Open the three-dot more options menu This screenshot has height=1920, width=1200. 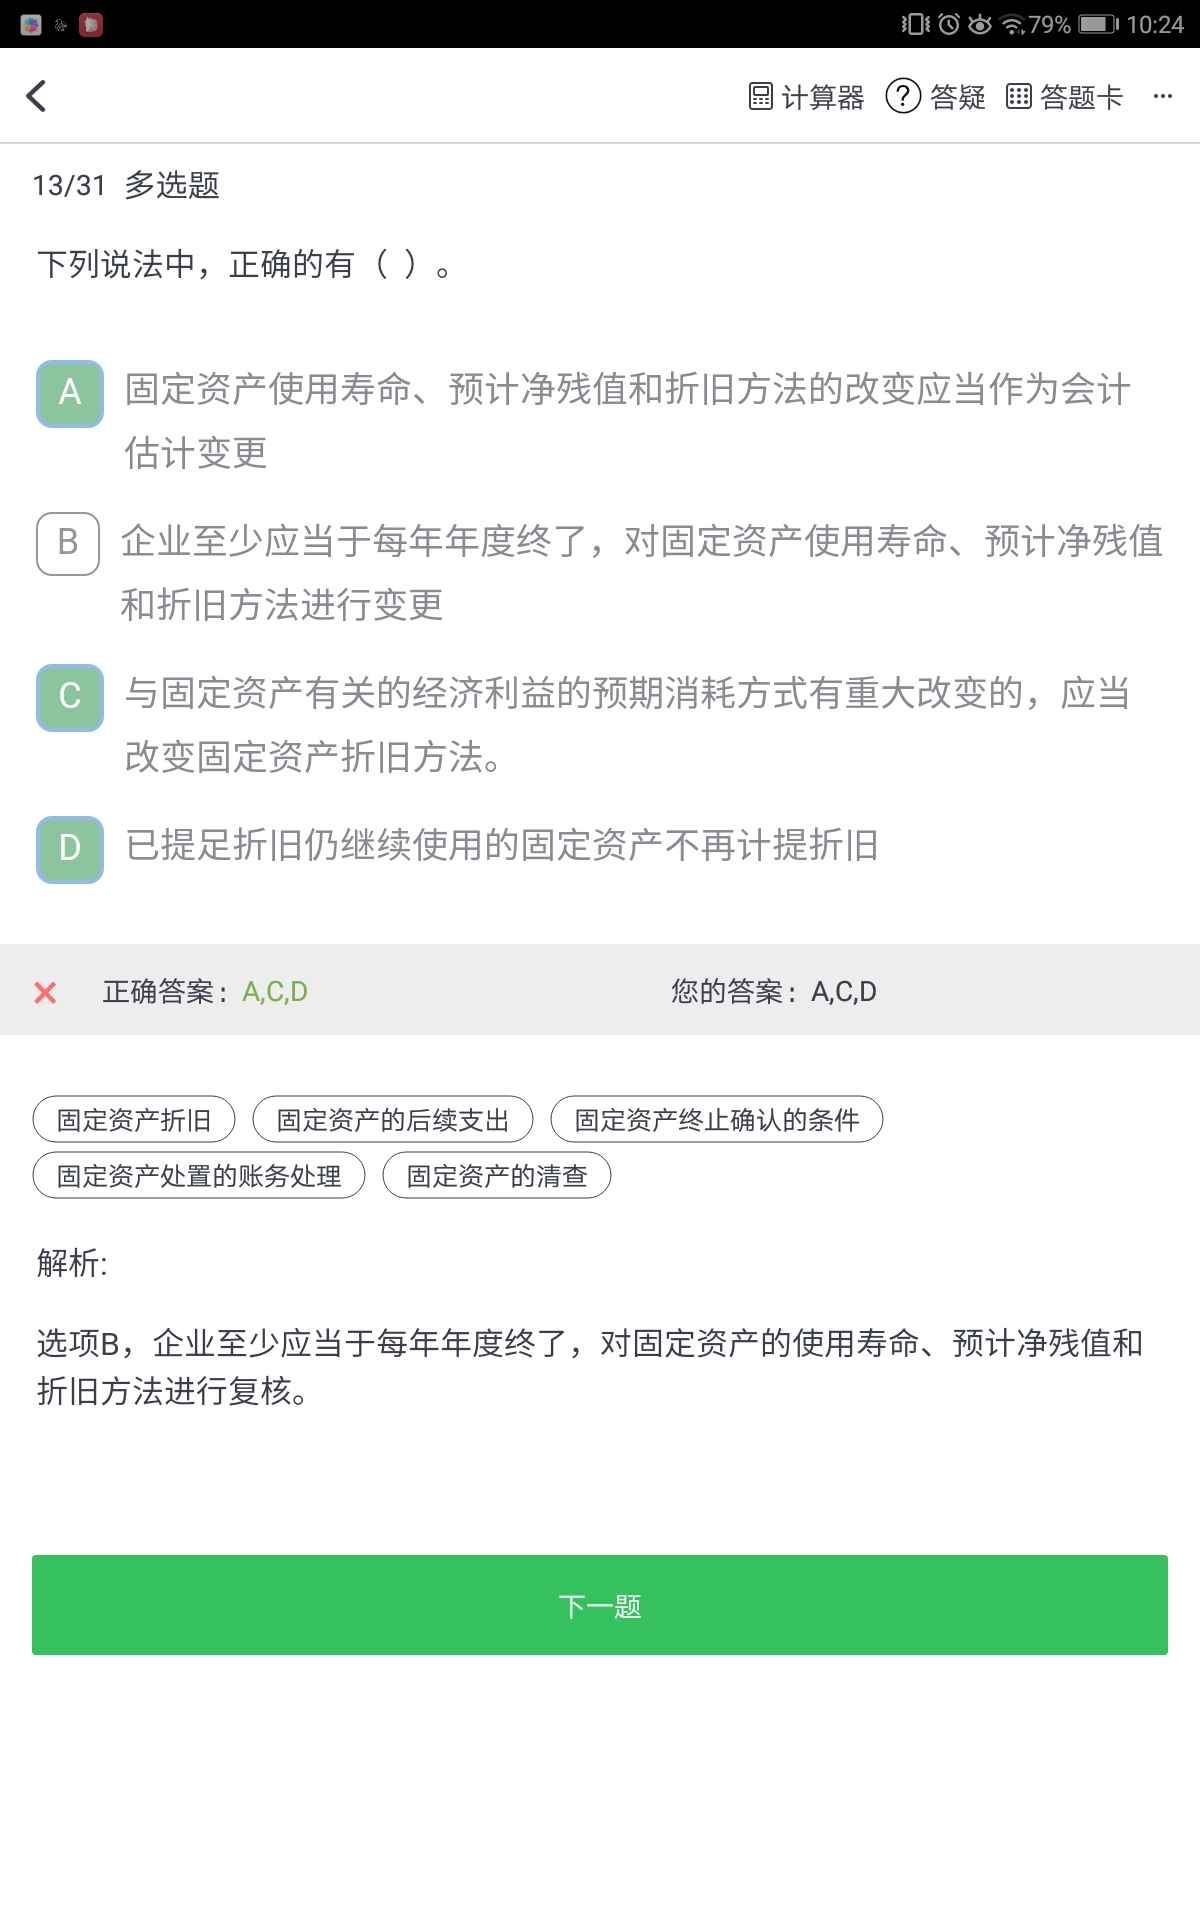(1162, 97)
